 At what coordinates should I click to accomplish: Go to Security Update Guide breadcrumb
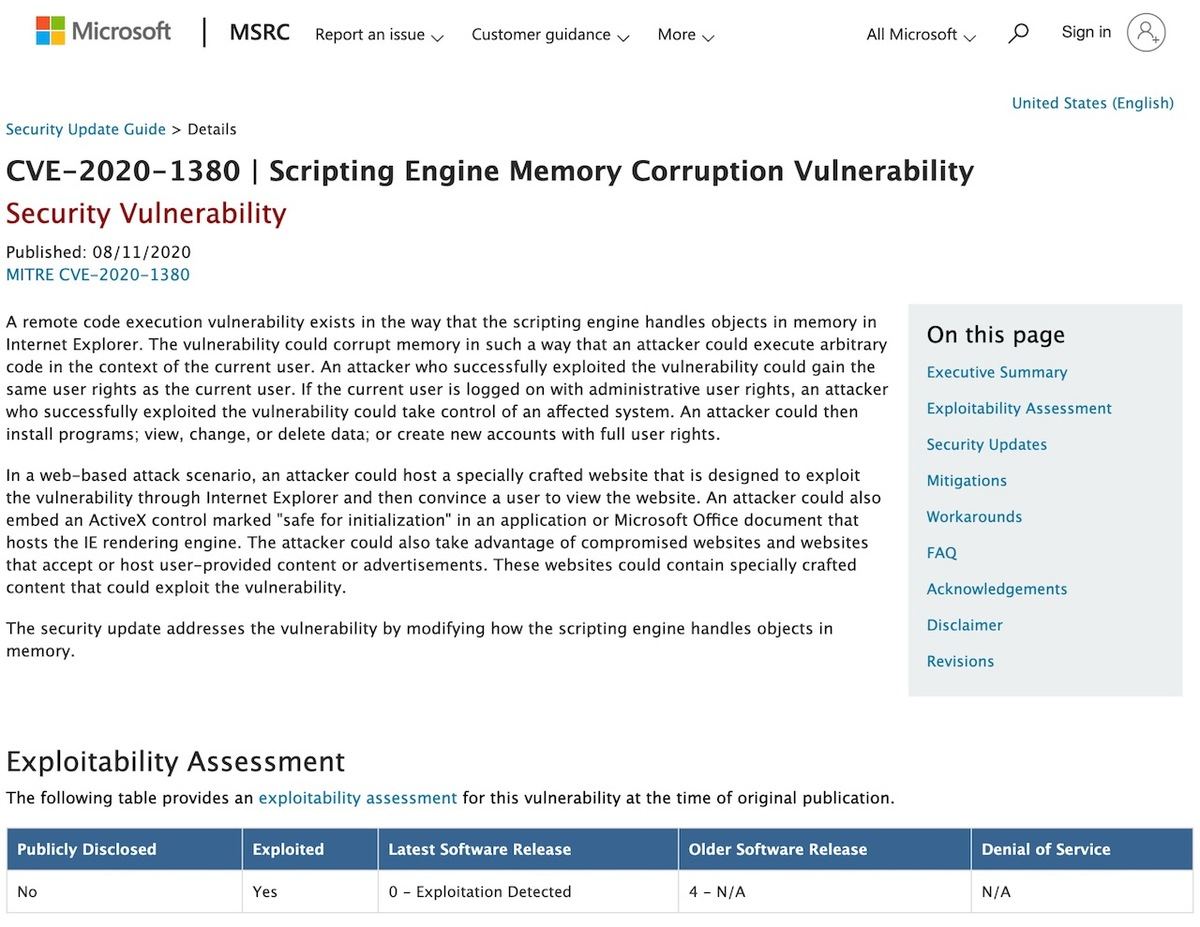[x=86, y=129]
